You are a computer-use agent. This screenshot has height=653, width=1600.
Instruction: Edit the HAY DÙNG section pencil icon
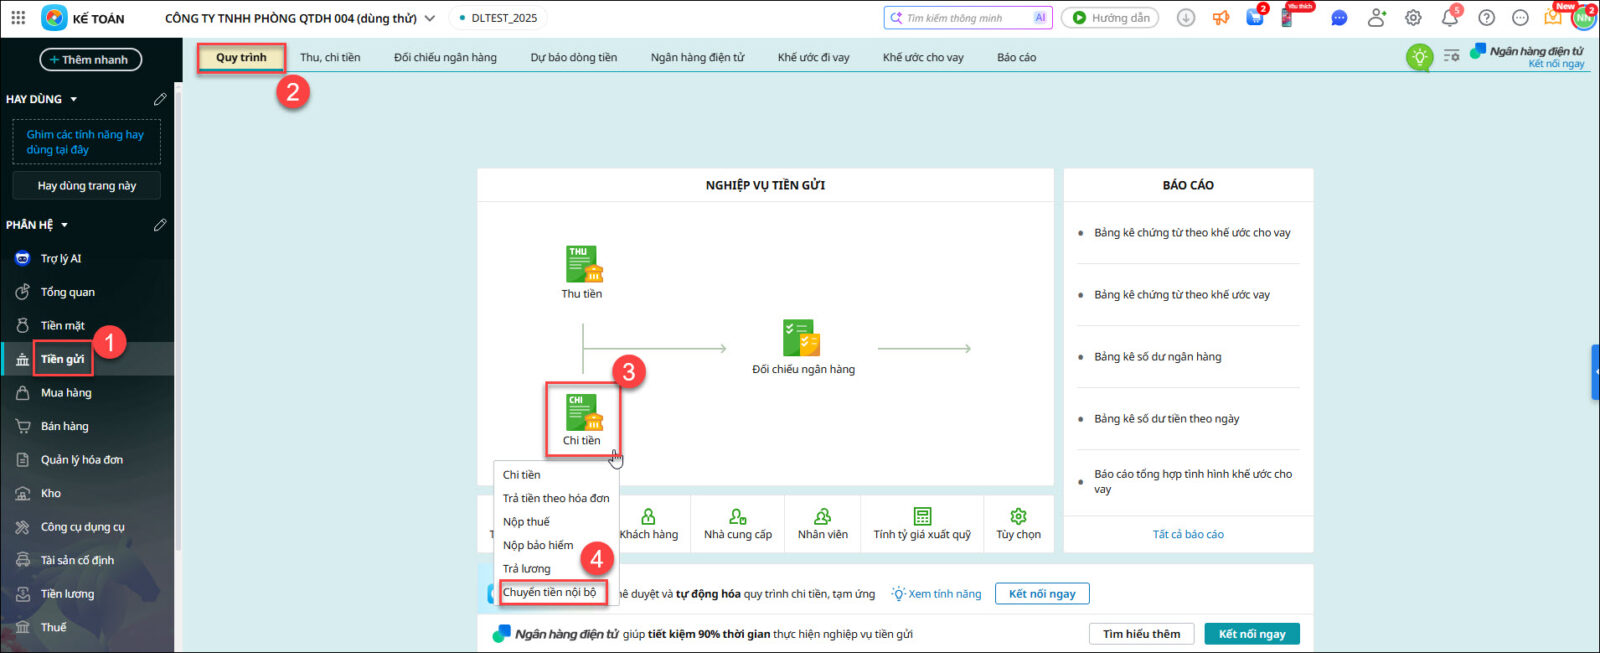coord(160,99)
